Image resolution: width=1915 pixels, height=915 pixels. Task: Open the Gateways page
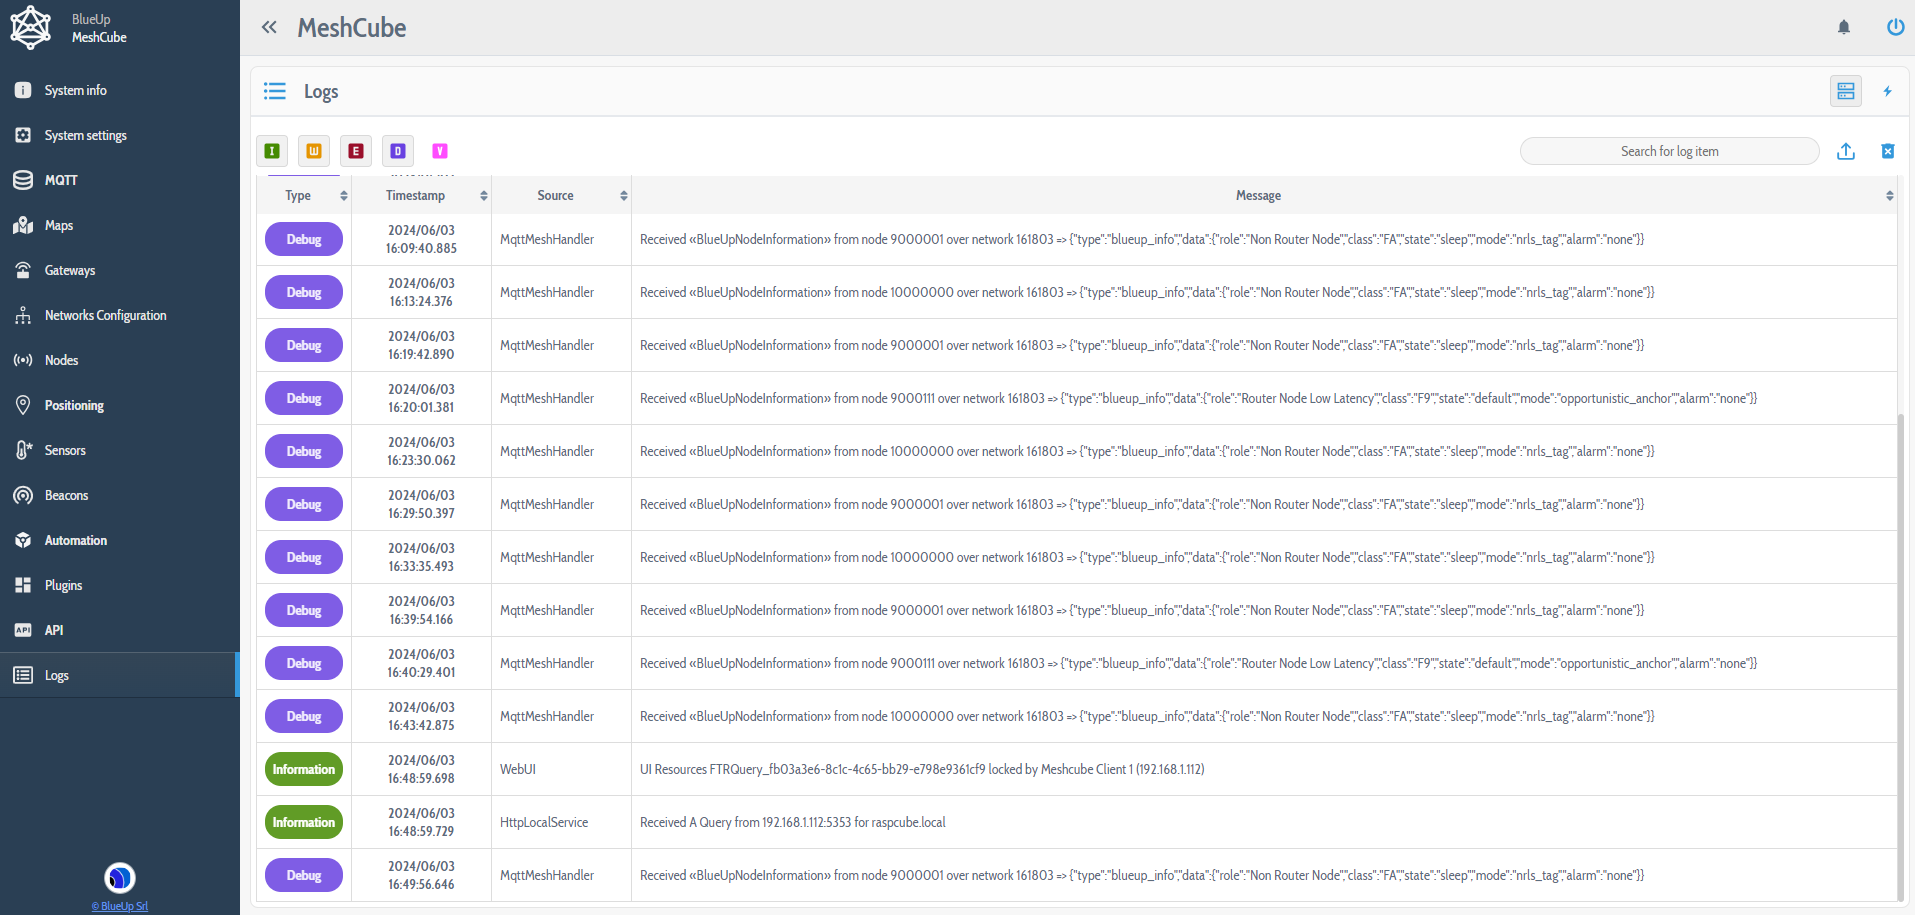(70, 270)
